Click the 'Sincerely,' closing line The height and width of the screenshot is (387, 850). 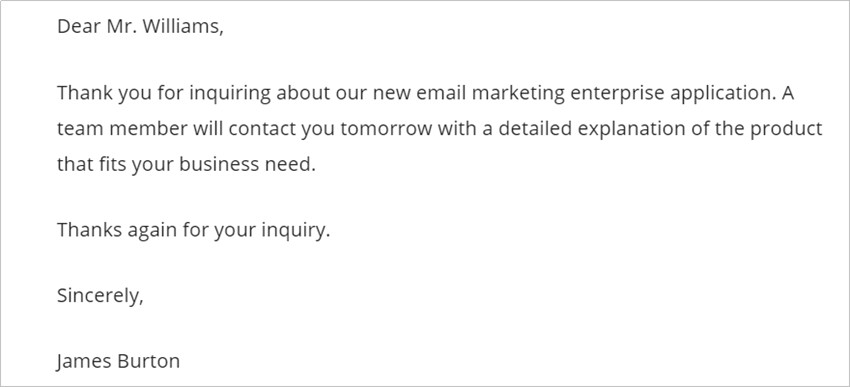pyautogui.click(x=100, y=296)
